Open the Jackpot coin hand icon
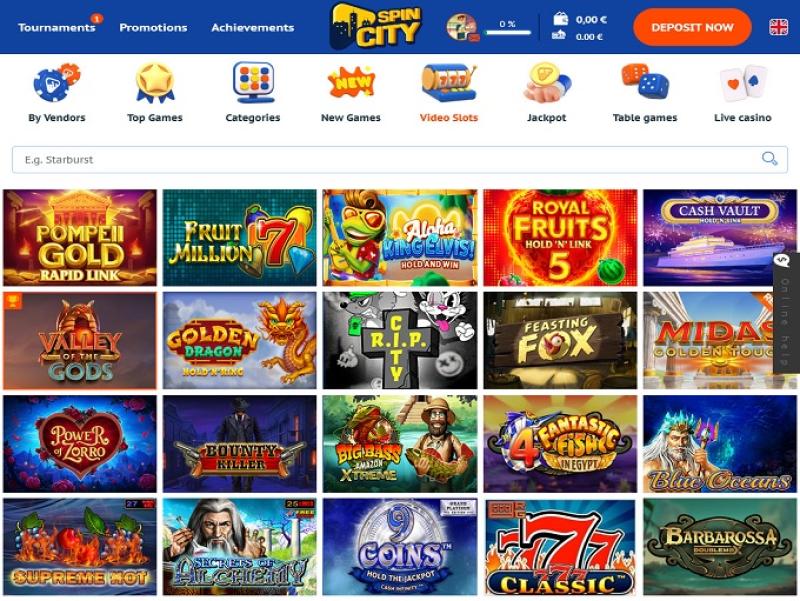The width and height of the screenshot is (800, 601). coord(547,83)
